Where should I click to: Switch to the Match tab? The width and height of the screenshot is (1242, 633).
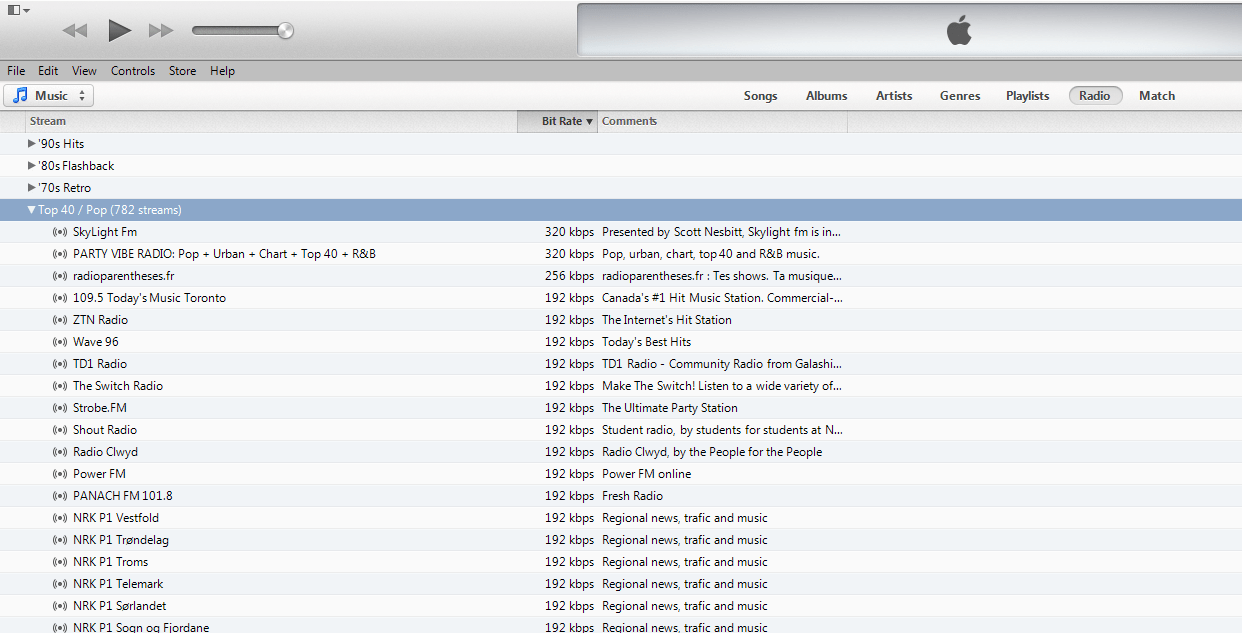(1157, 96)
